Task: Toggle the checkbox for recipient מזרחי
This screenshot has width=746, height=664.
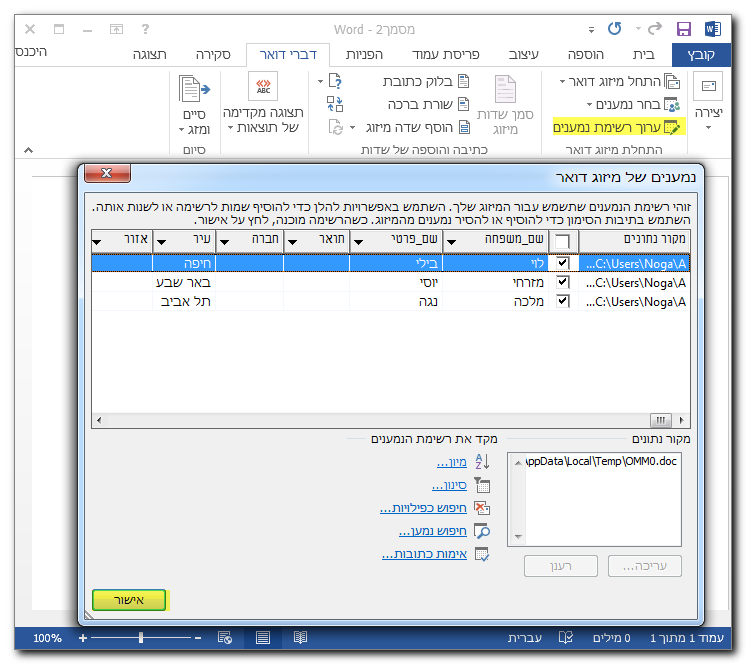Action: [x=563, y=282]
